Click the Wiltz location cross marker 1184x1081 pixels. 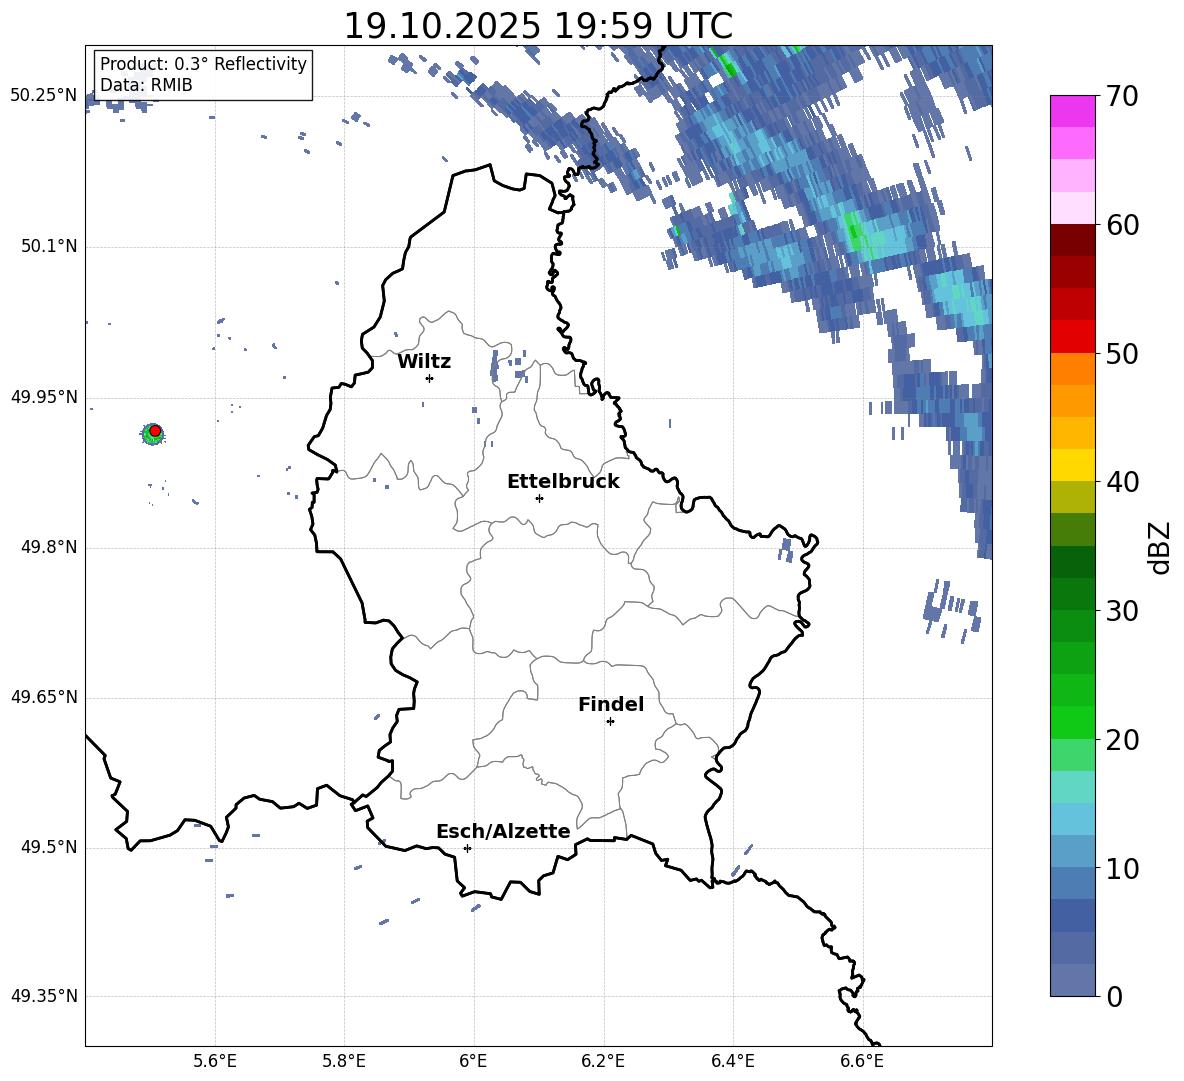429,378
